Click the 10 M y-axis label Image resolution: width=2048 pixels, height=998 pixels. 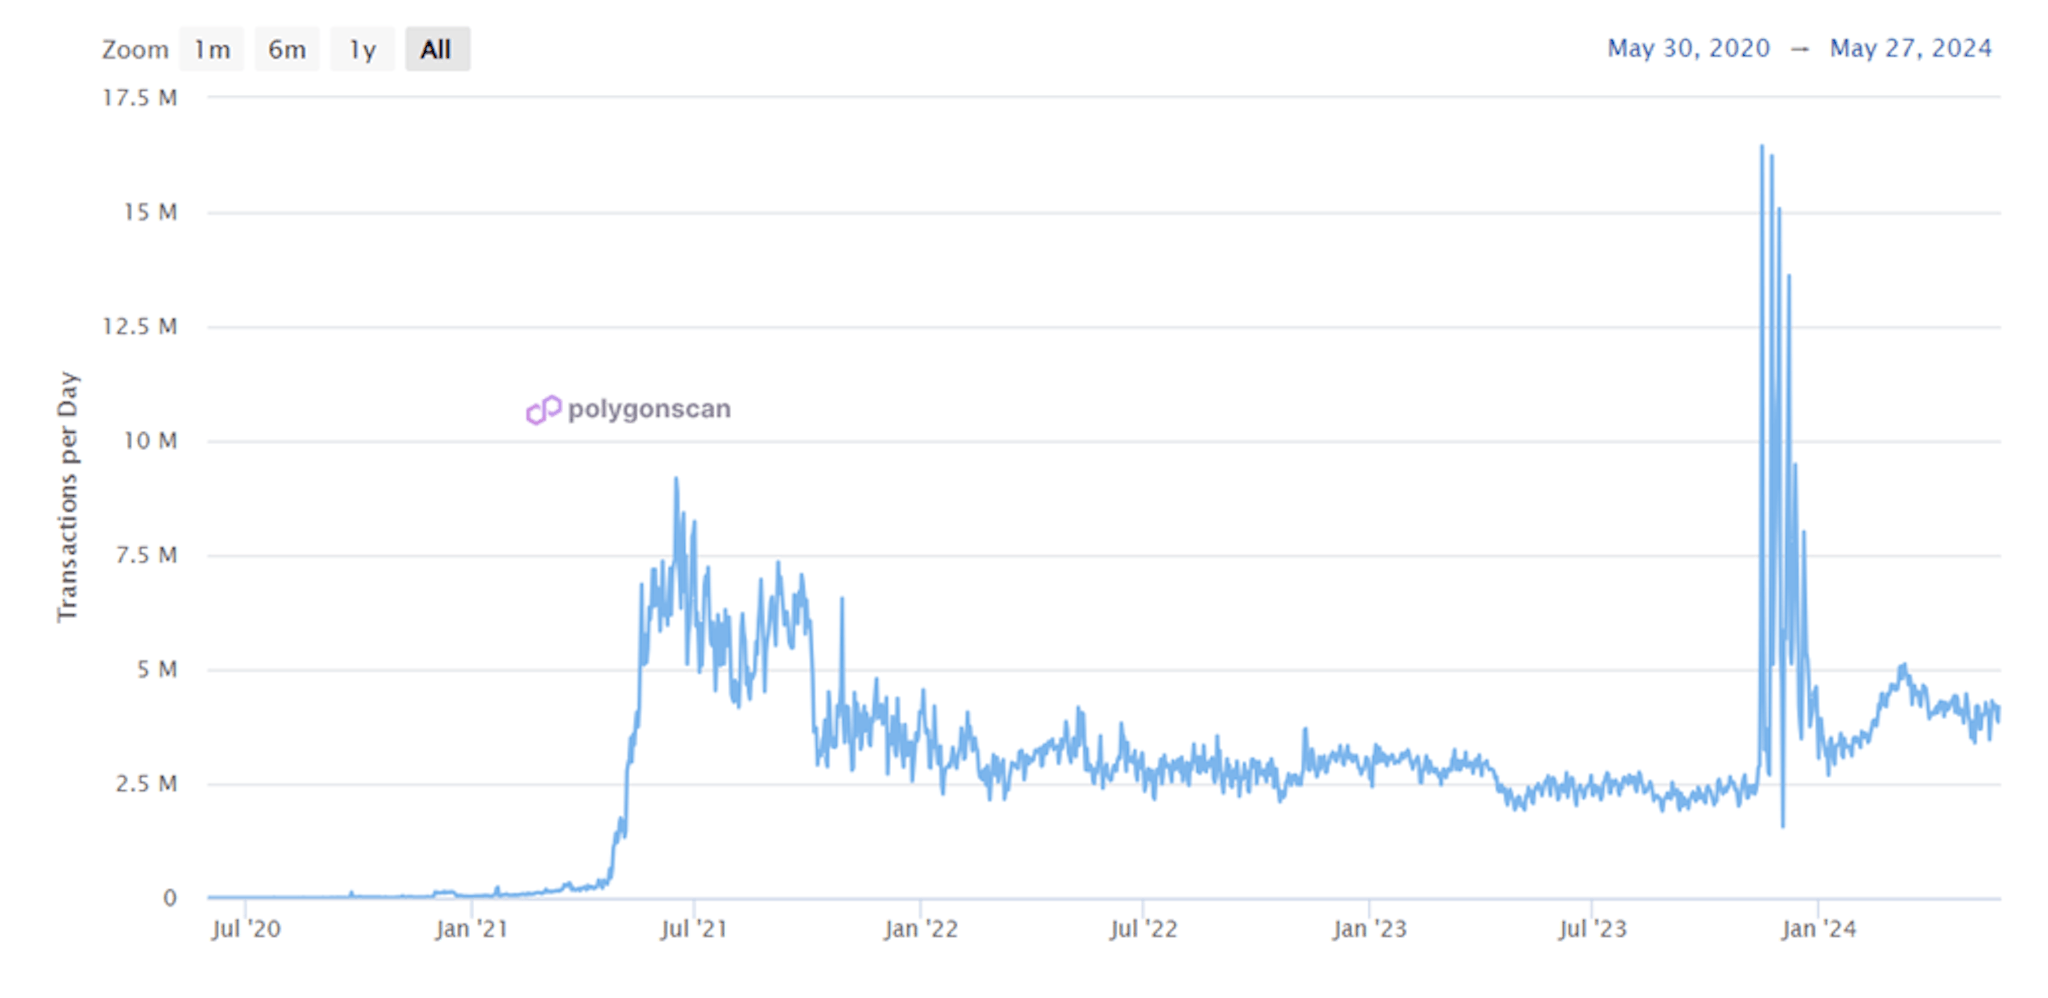(150, 441)
